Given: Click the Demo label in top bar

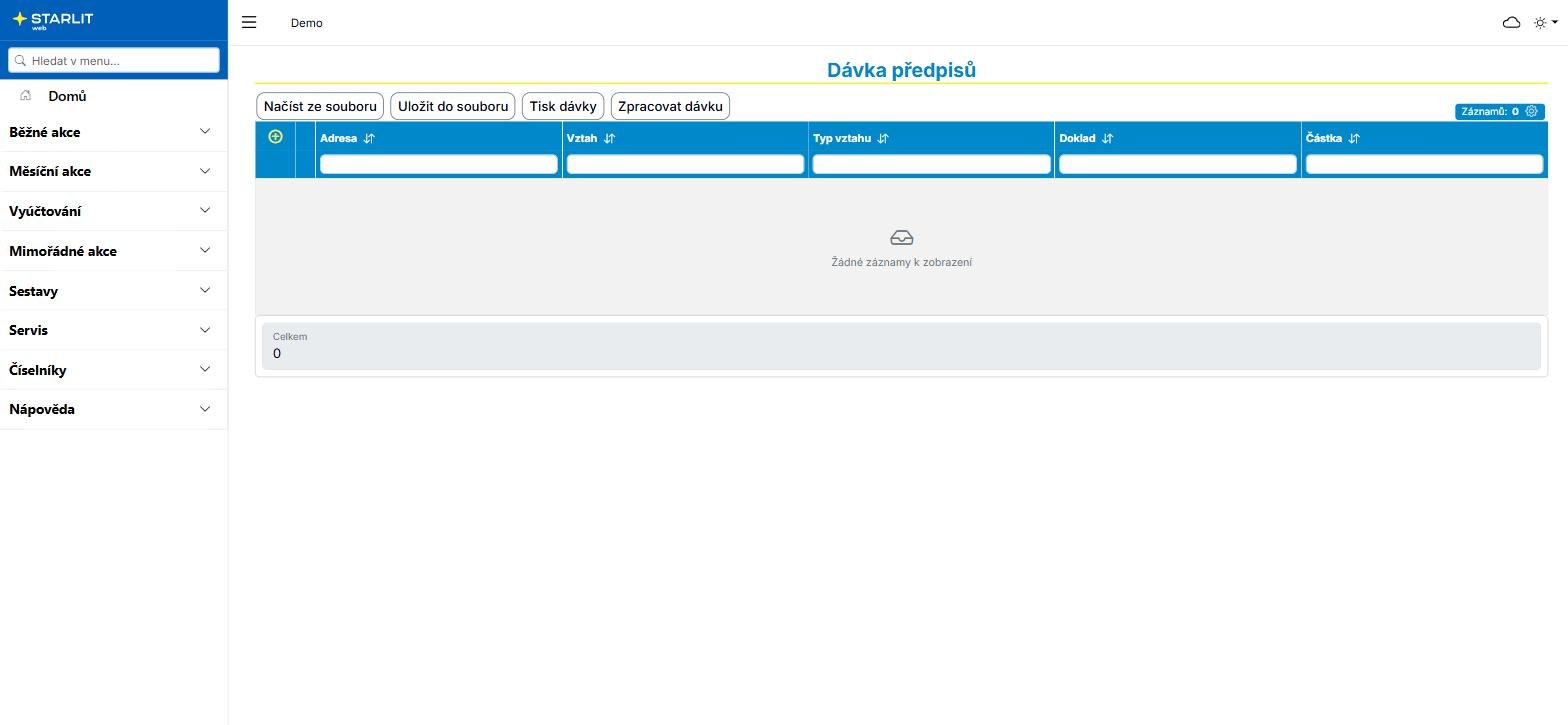Looking at the screenshot, I should point(307,23).
